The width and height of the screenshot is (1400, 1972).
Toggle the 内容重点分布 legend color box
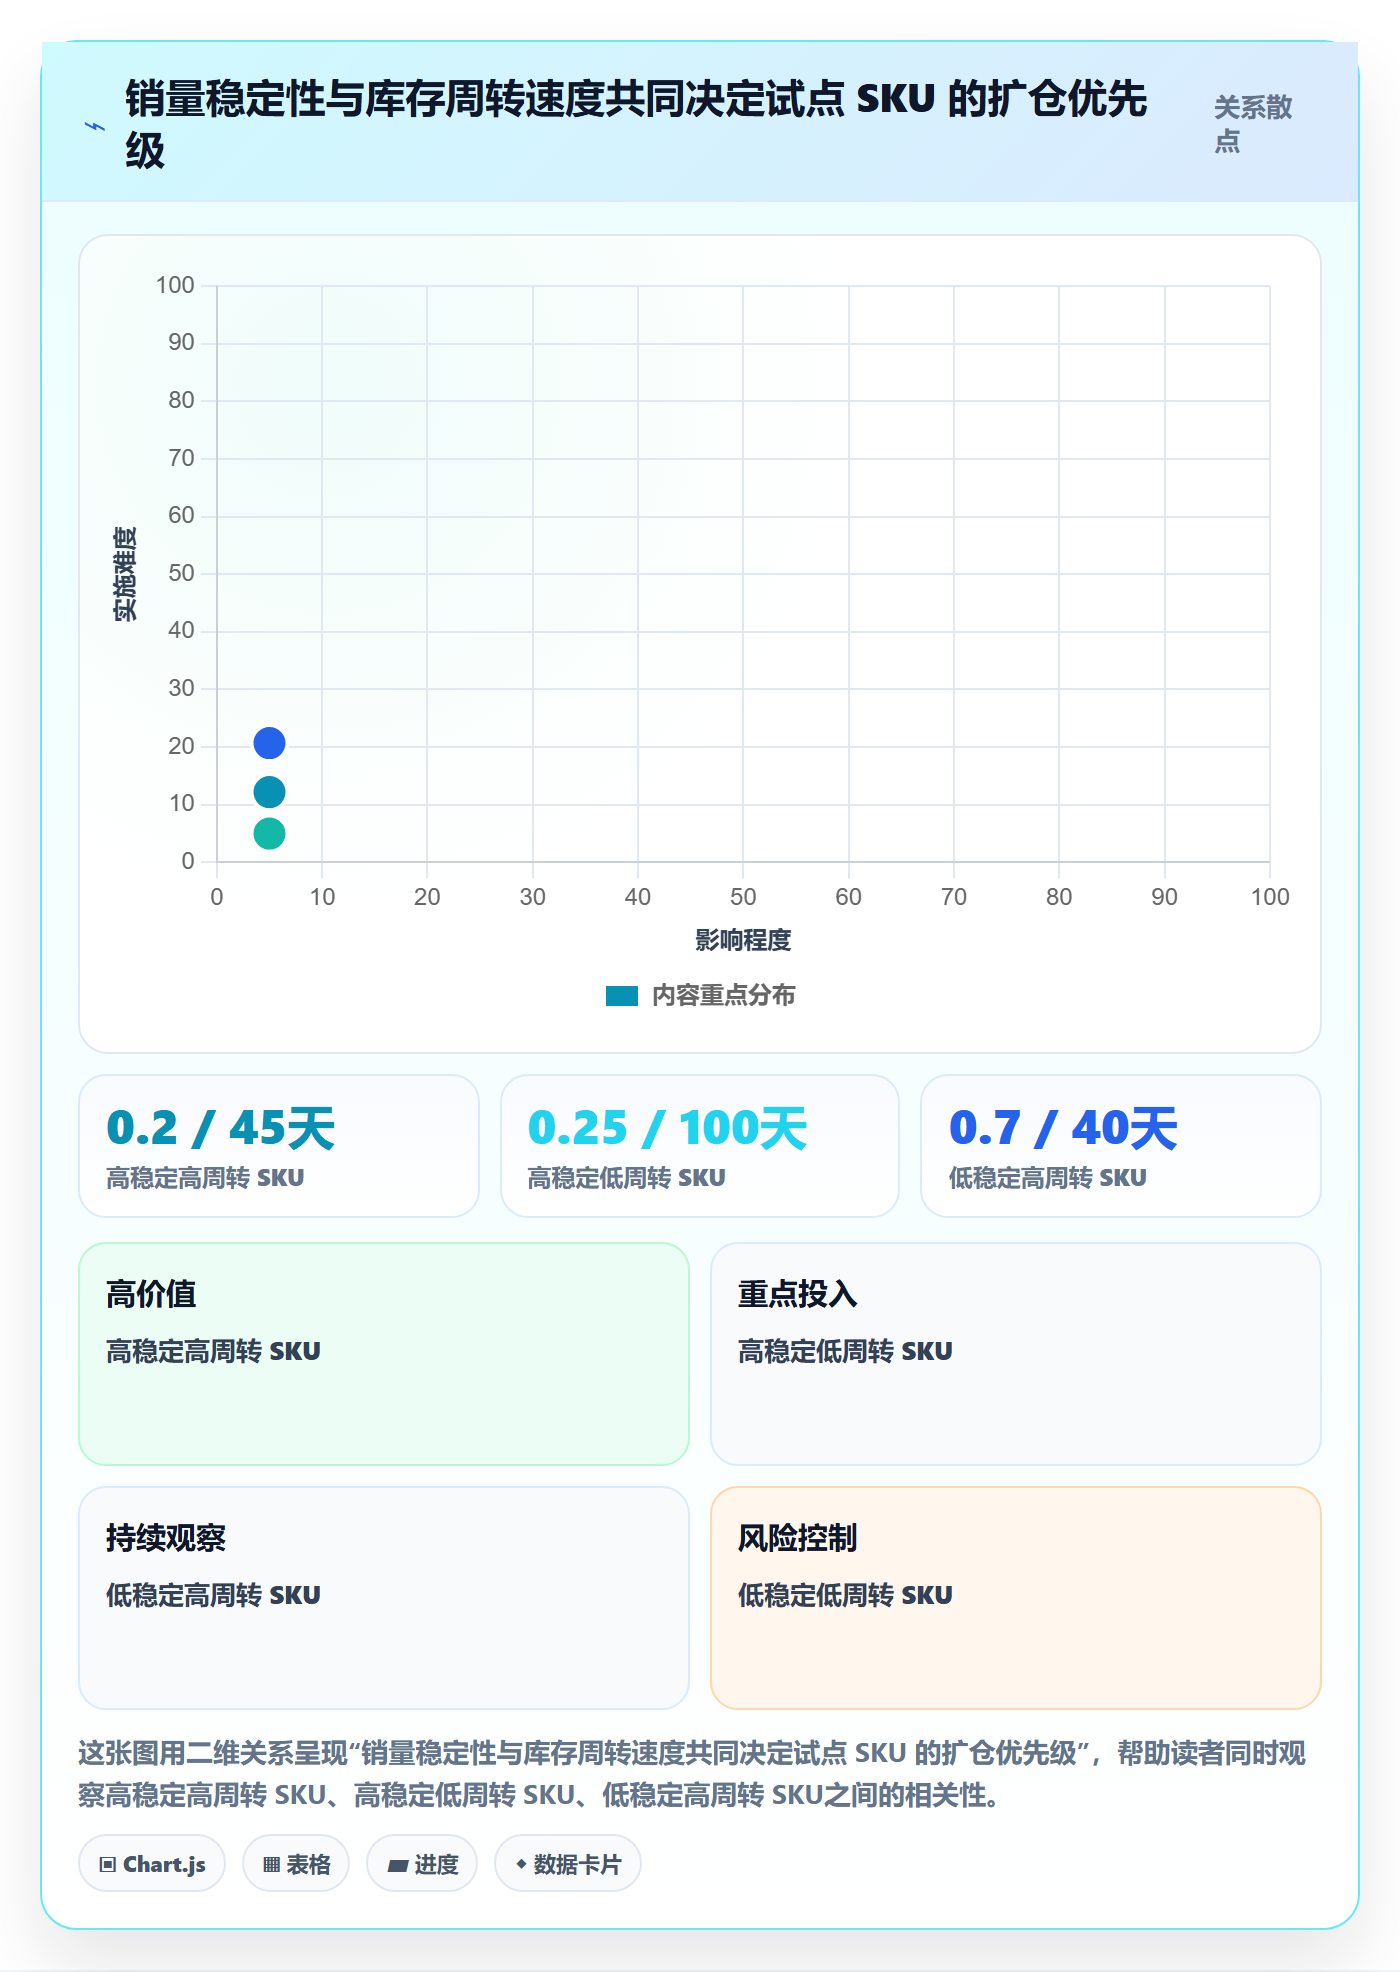[621, 996]
